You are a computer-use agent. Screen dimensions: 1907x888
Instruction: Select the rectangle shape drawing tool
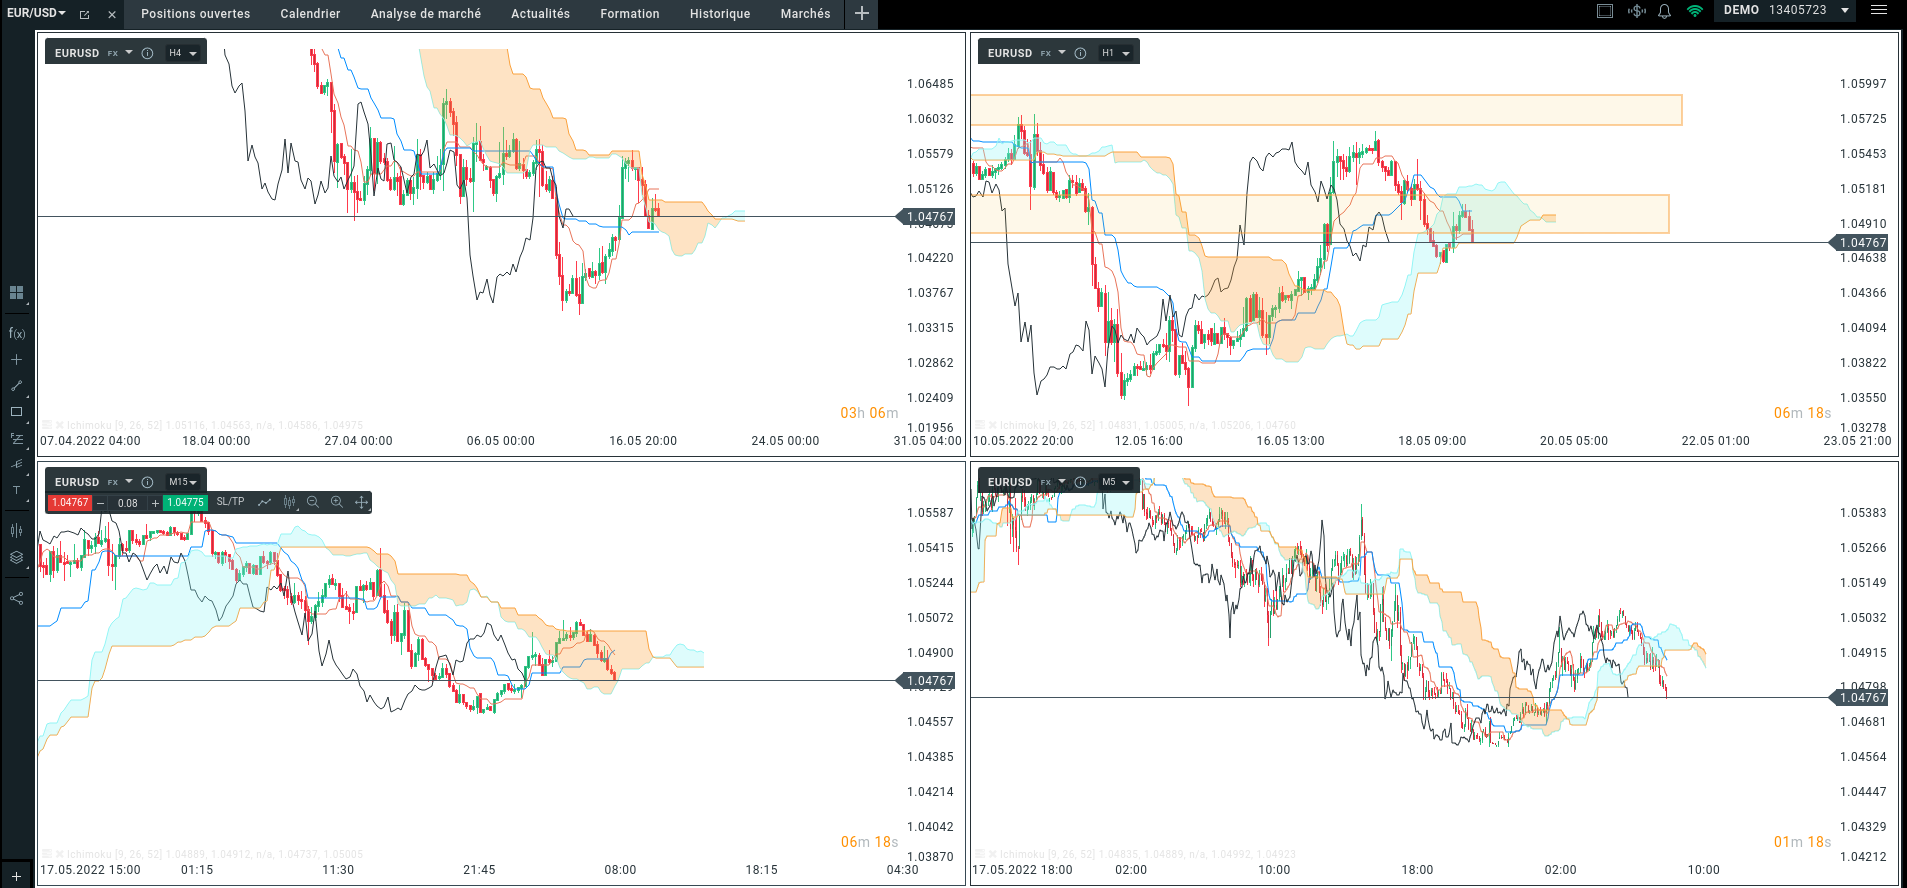coord(16,412)
